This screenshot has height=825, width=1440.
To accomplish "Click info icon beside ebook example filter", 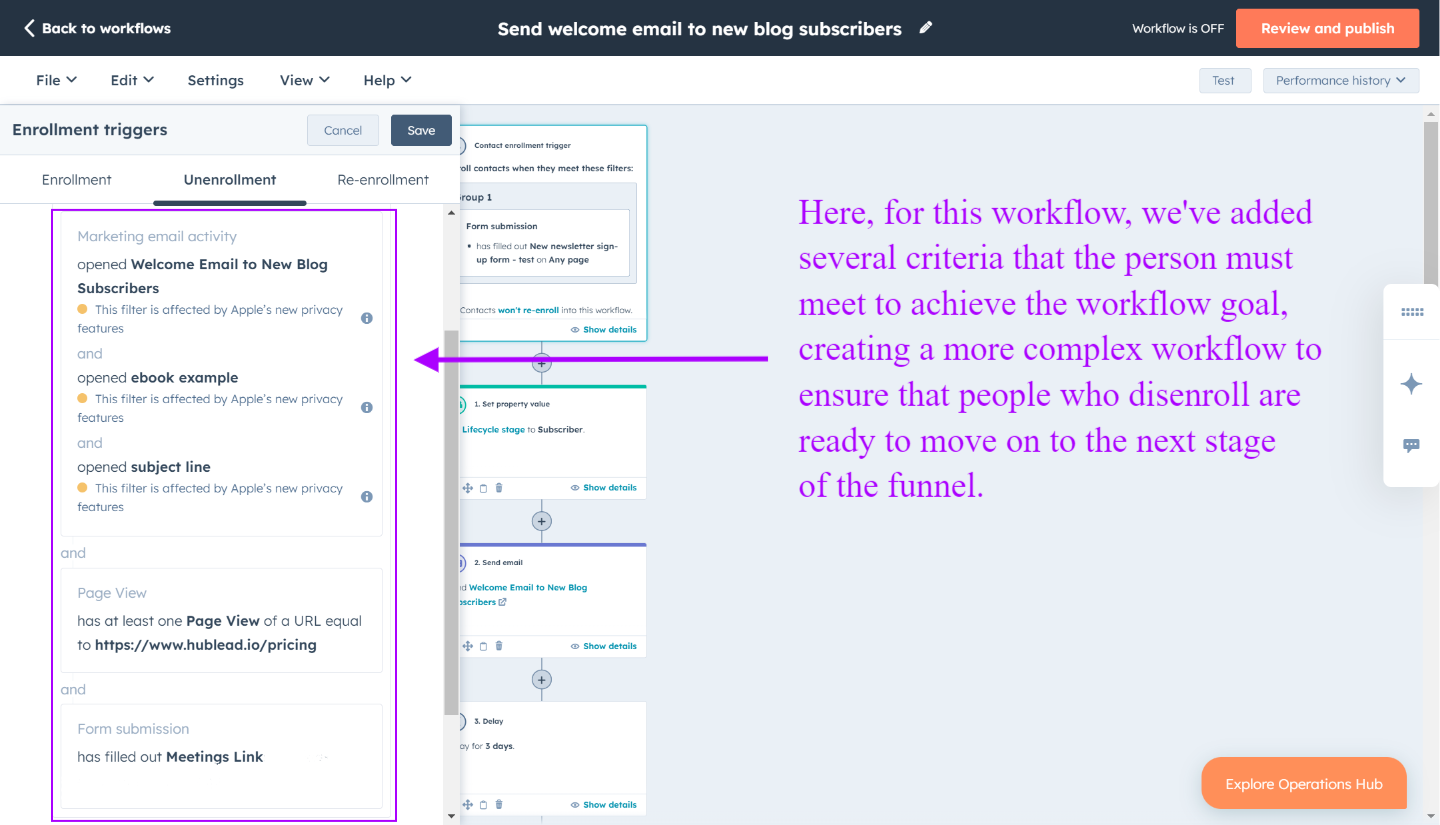I will pos(367,407).
